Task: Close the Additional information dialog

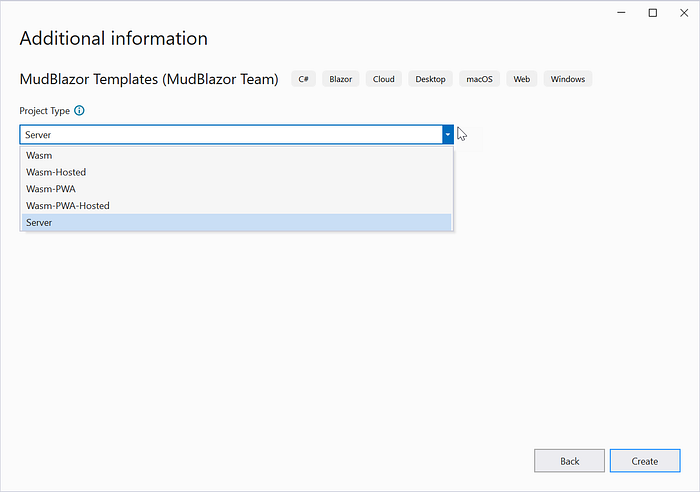Action: (x=684, y=13)
